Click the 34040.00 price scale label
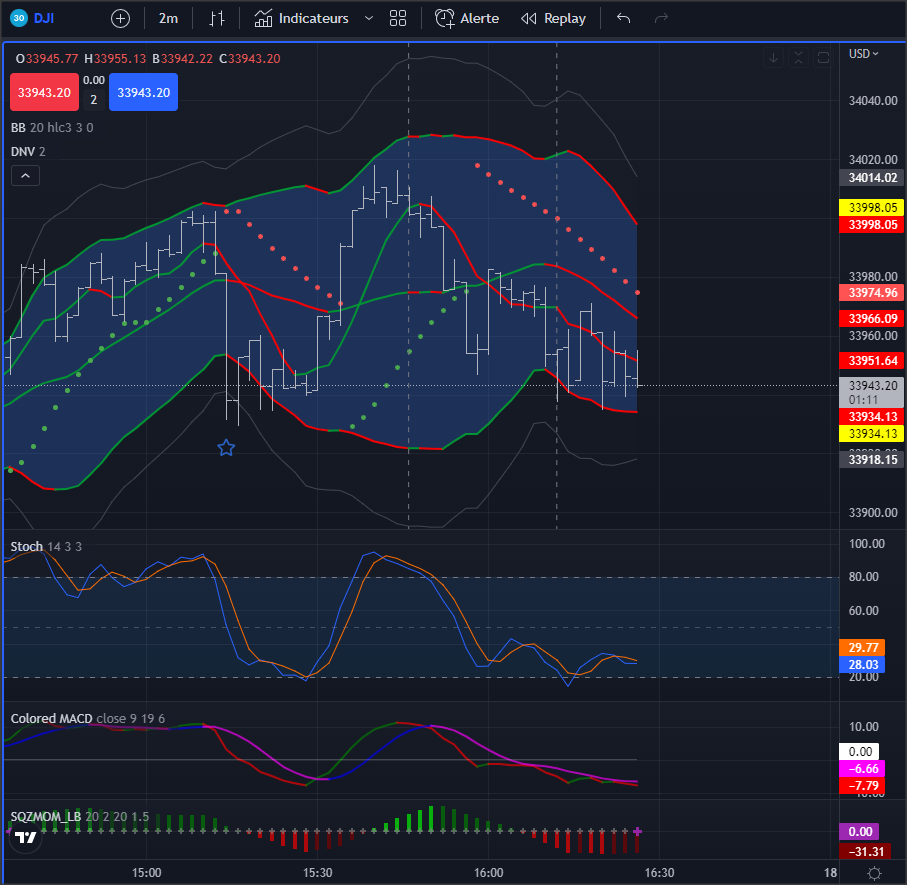This screenshot has height=885, width=907. click(x=873, y=101)
